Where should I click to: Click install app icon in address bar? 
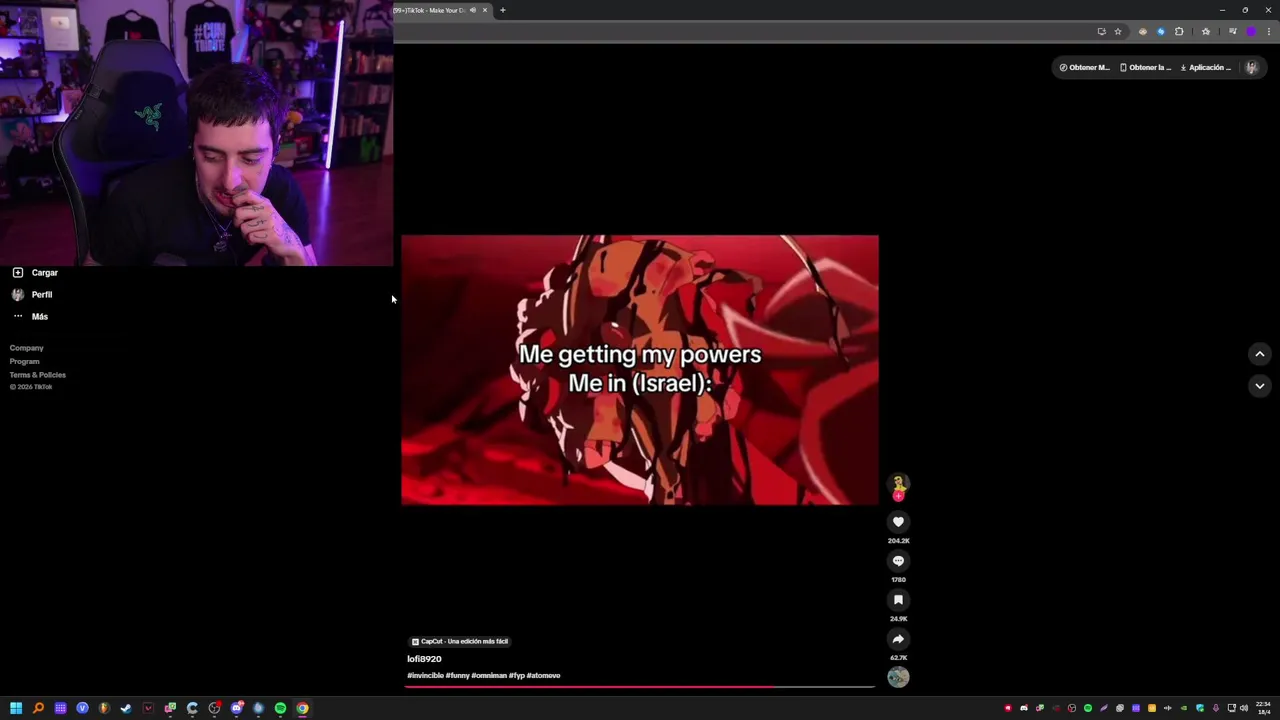pyautogui.click(x=1101, y=31)
